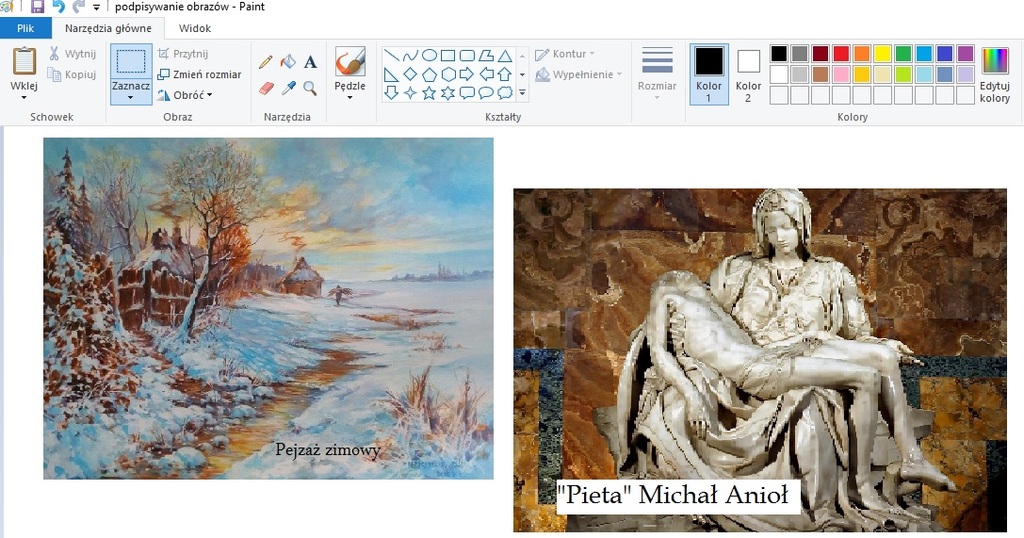Select the Oval shape
1024x538 pixels.
click(x=429, y=55)
